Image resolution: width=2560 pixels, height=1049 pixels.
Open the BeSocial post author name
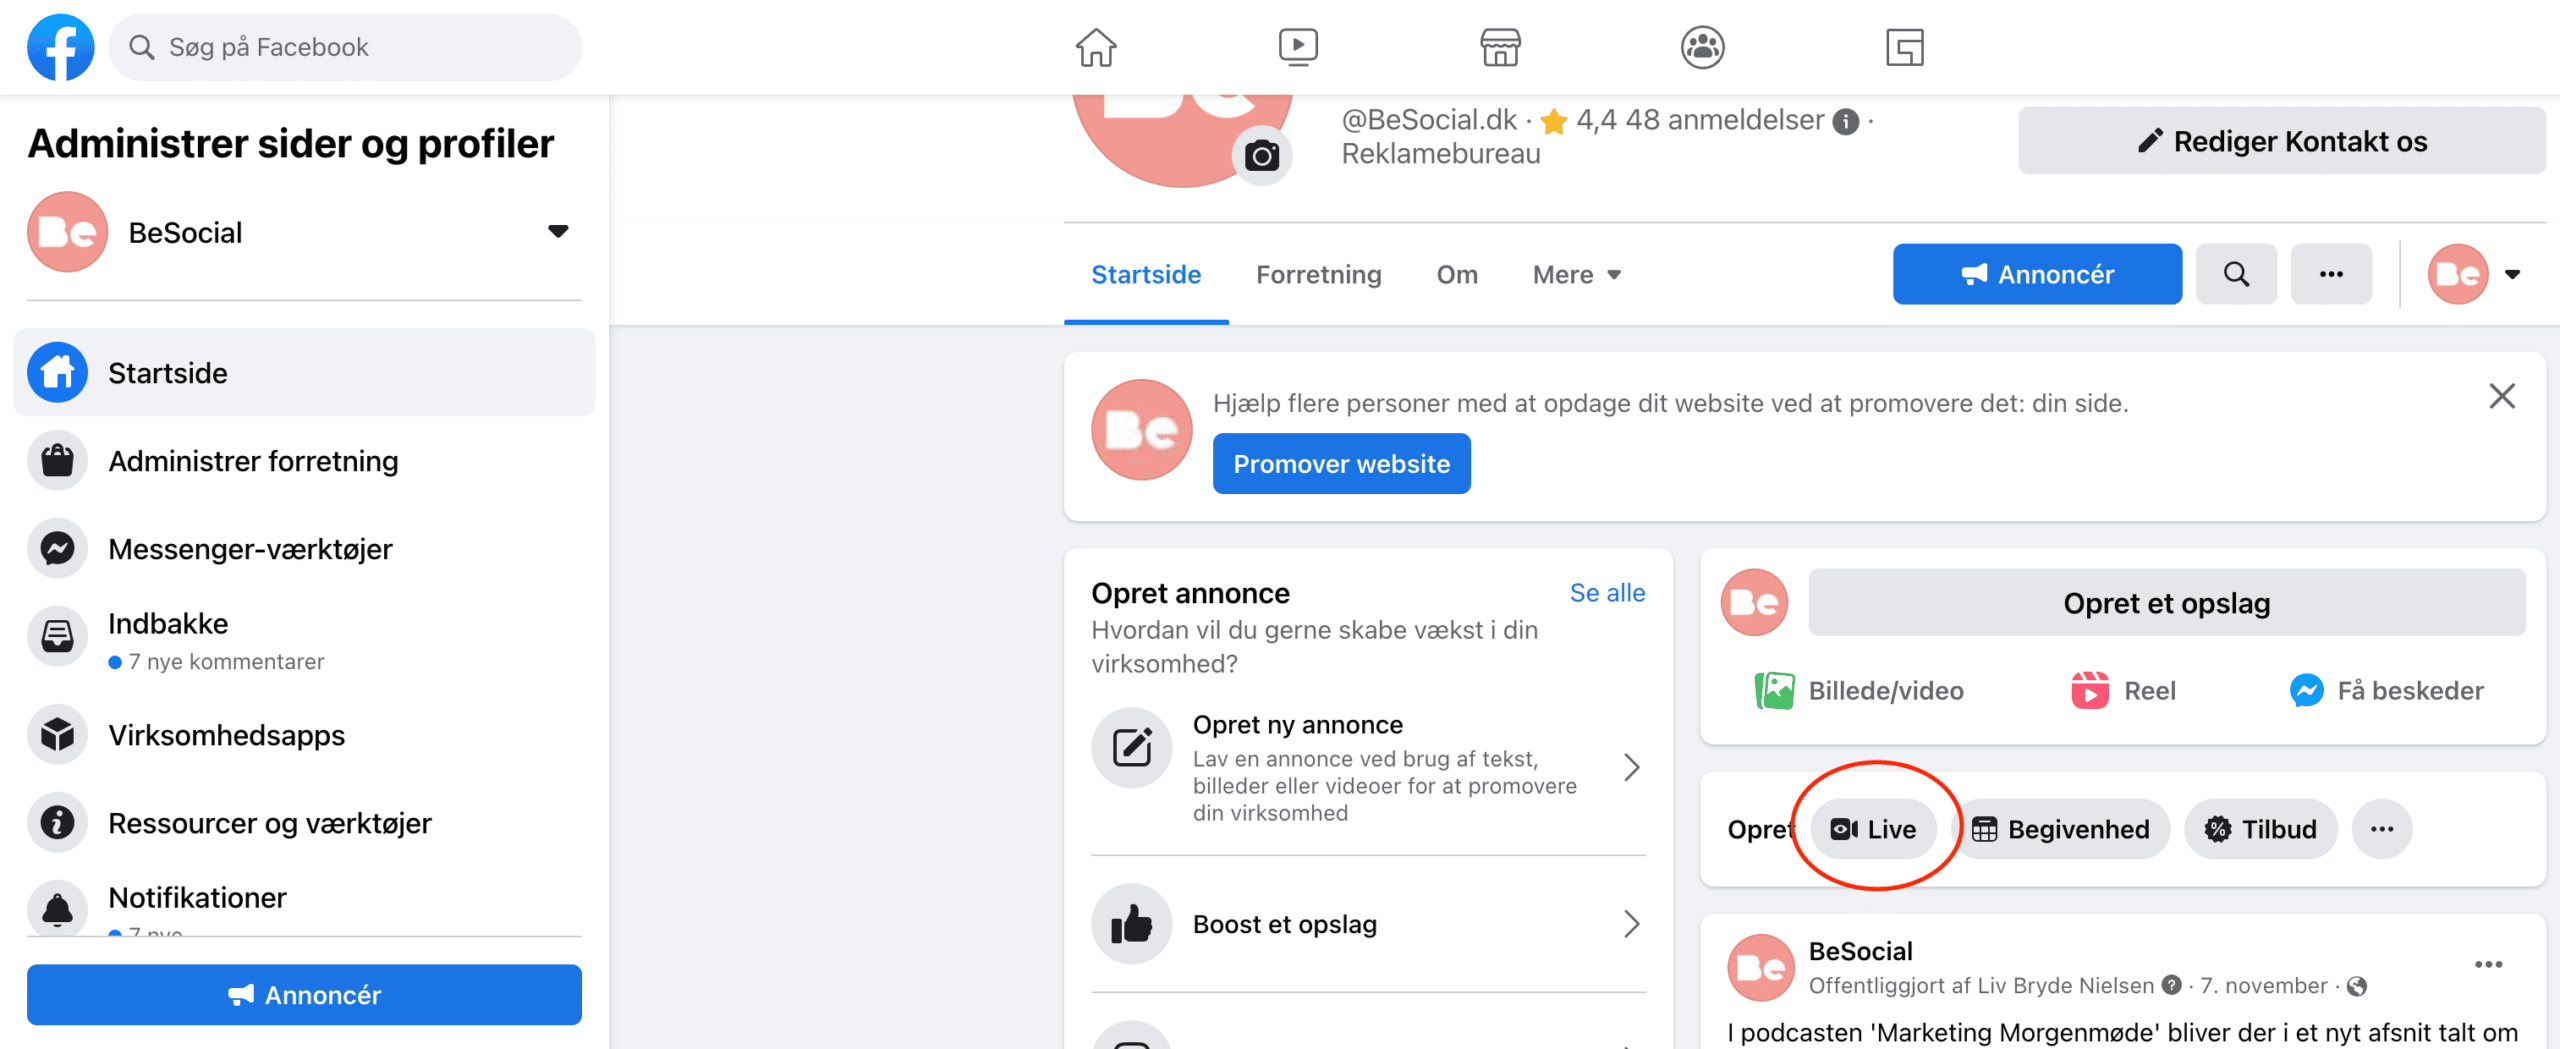click(x=1860, y=952)
